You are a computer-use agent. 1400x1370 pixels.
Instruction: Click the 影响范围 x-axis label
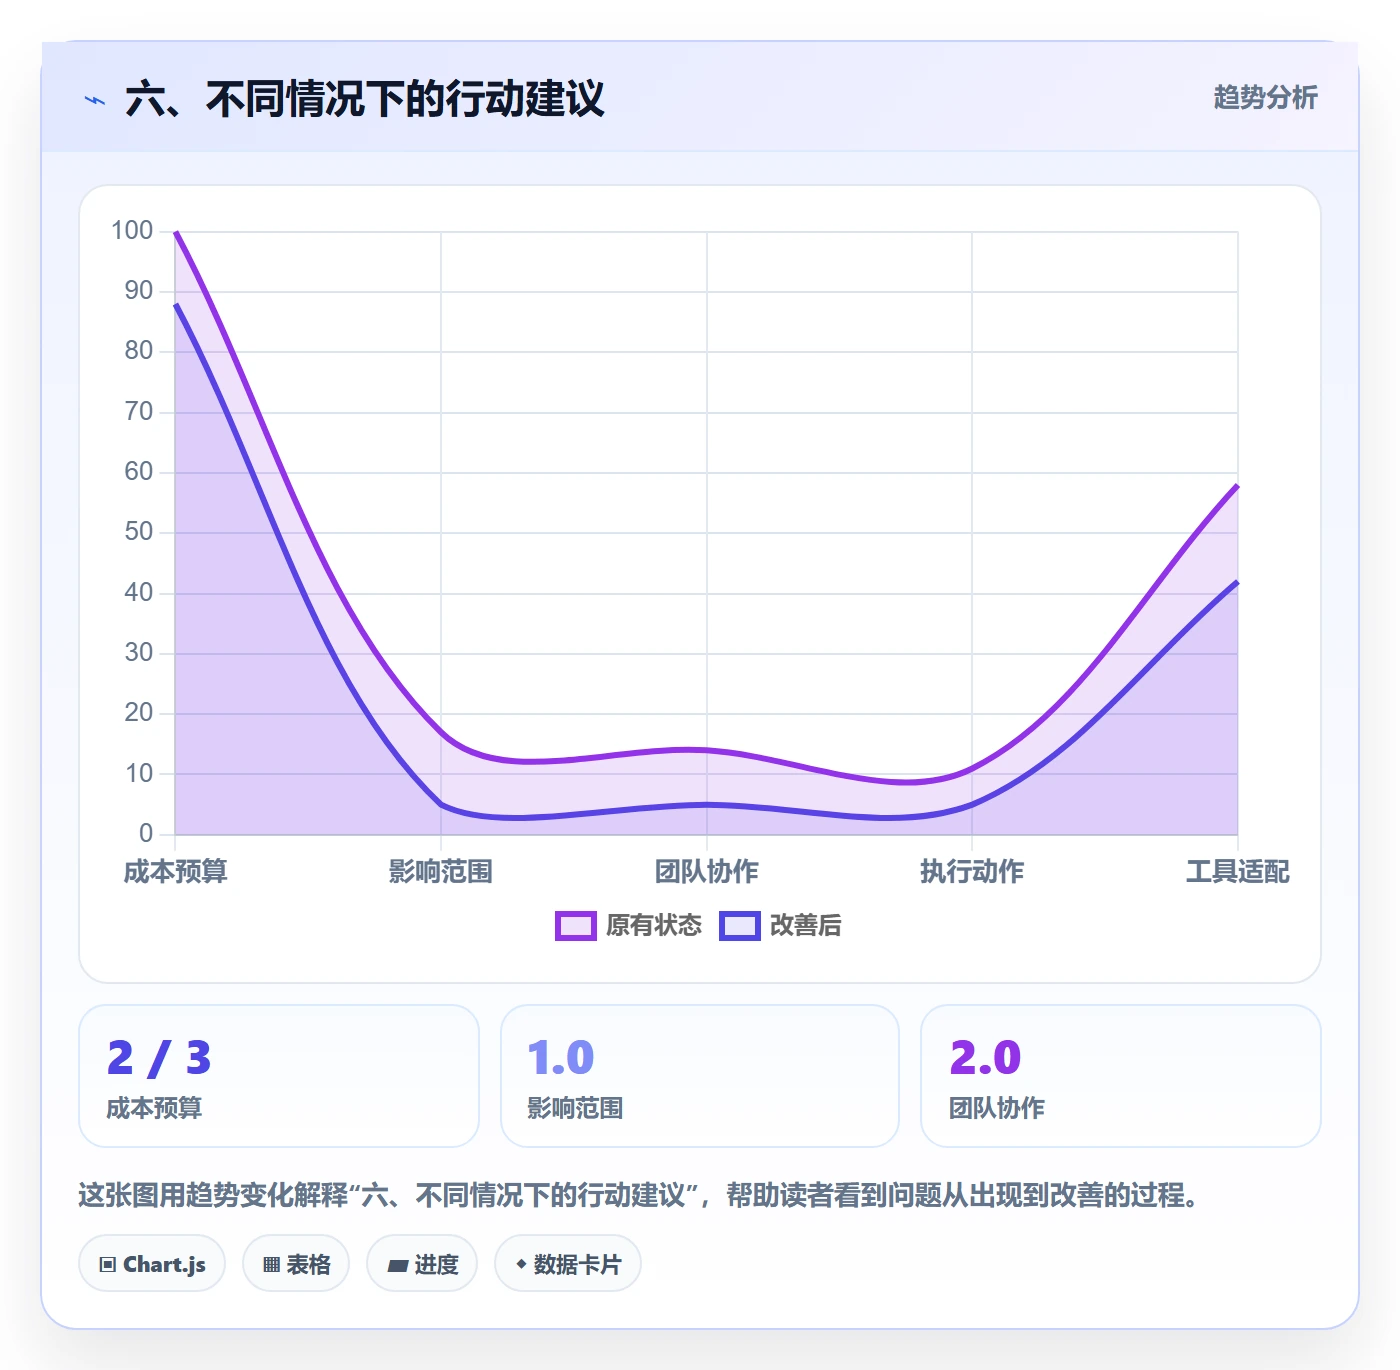coord(441,872)
